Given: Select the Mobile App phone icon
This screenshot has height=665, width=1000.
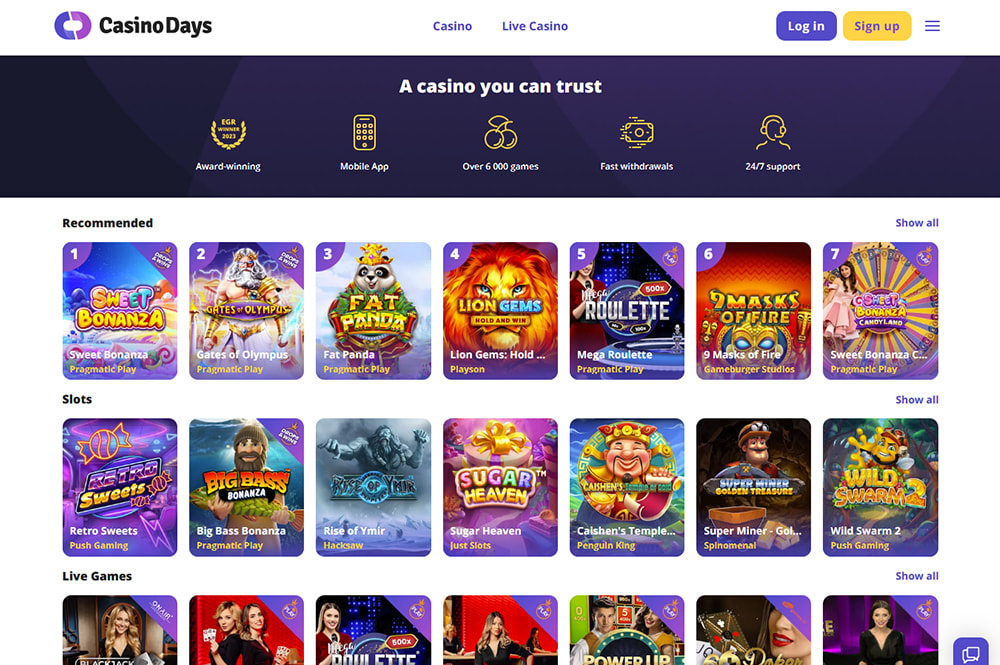Looking at the screenshot, I should [x=364, y=133].
